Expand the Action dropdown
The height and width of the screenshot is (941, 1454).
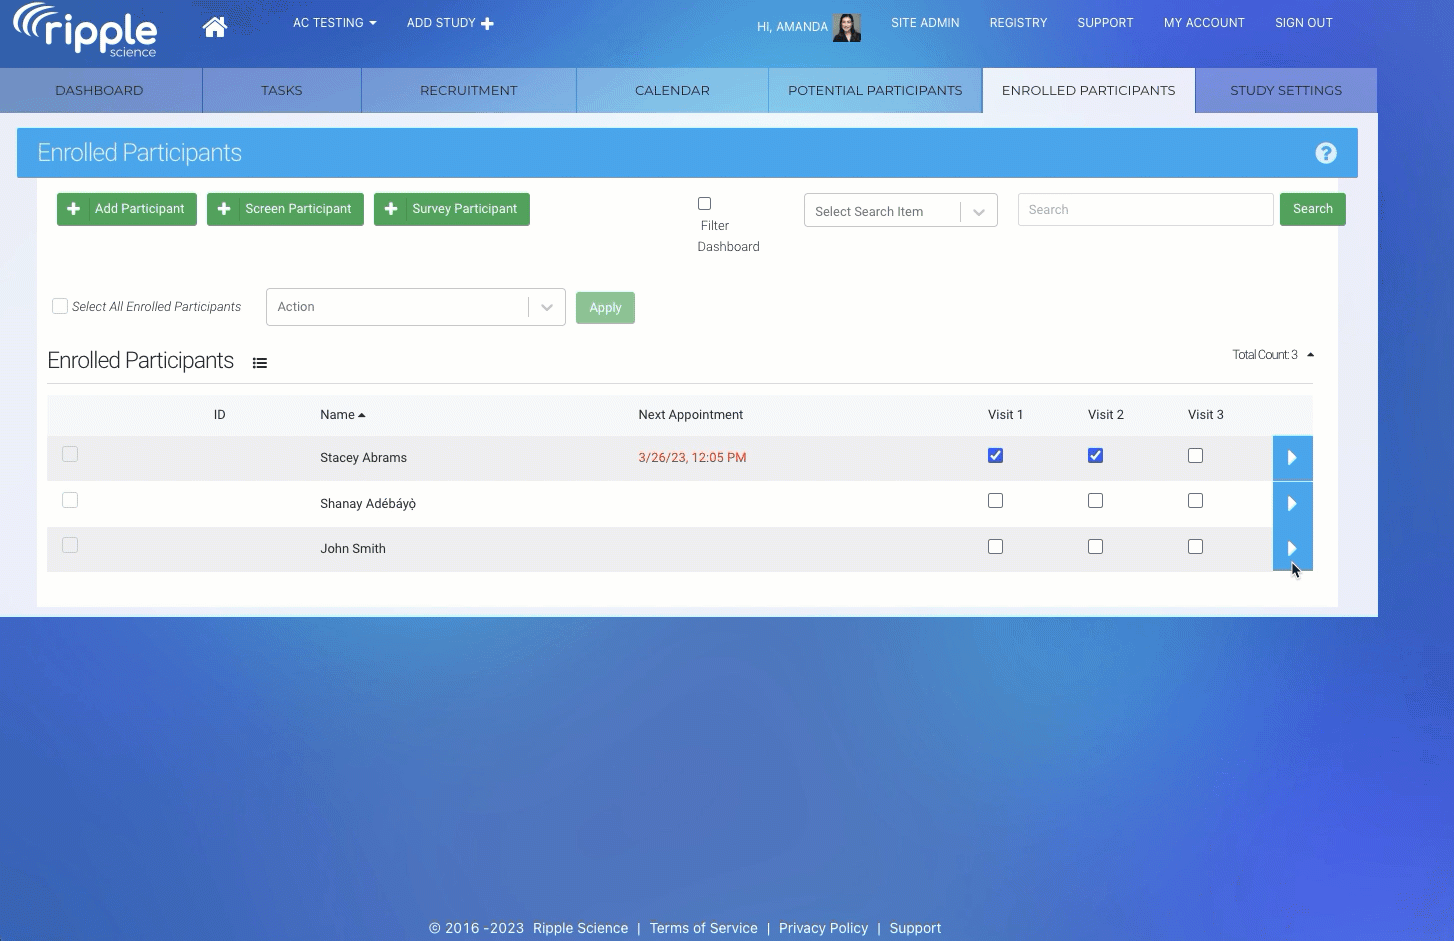(415, 307)
